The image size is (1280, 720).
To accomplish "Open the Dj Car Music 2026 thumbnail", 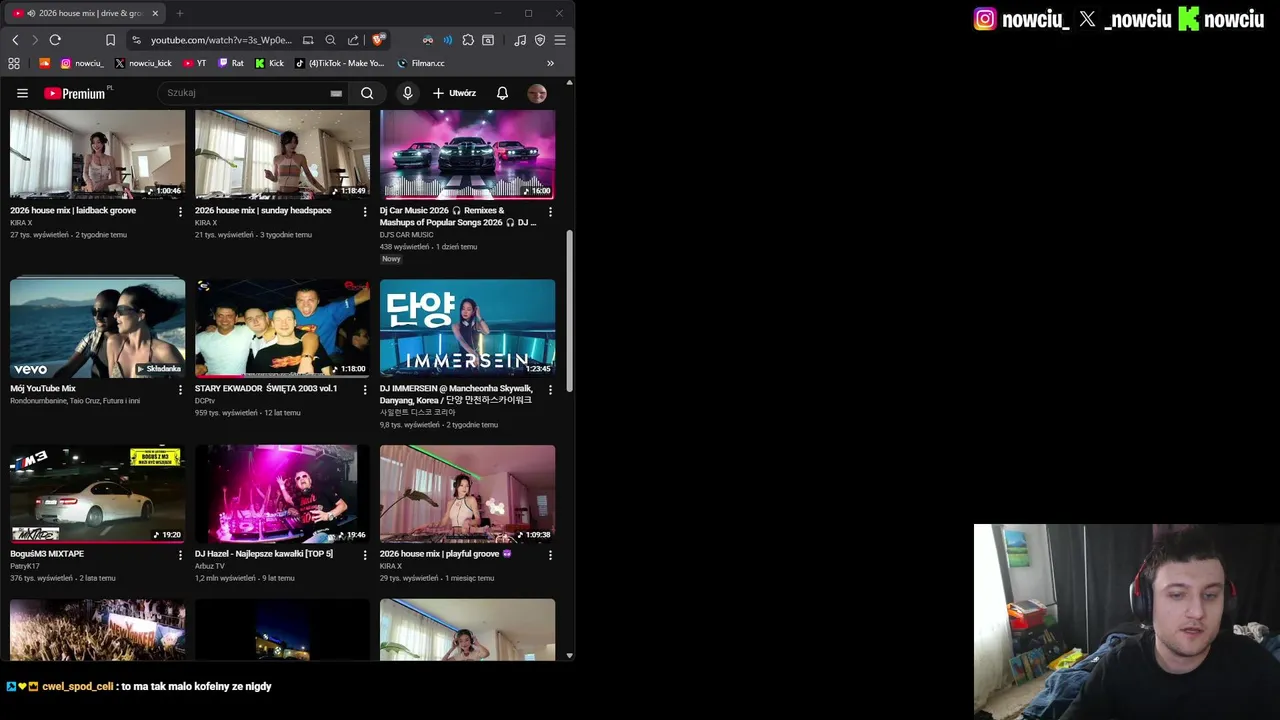I will point(467,154).
